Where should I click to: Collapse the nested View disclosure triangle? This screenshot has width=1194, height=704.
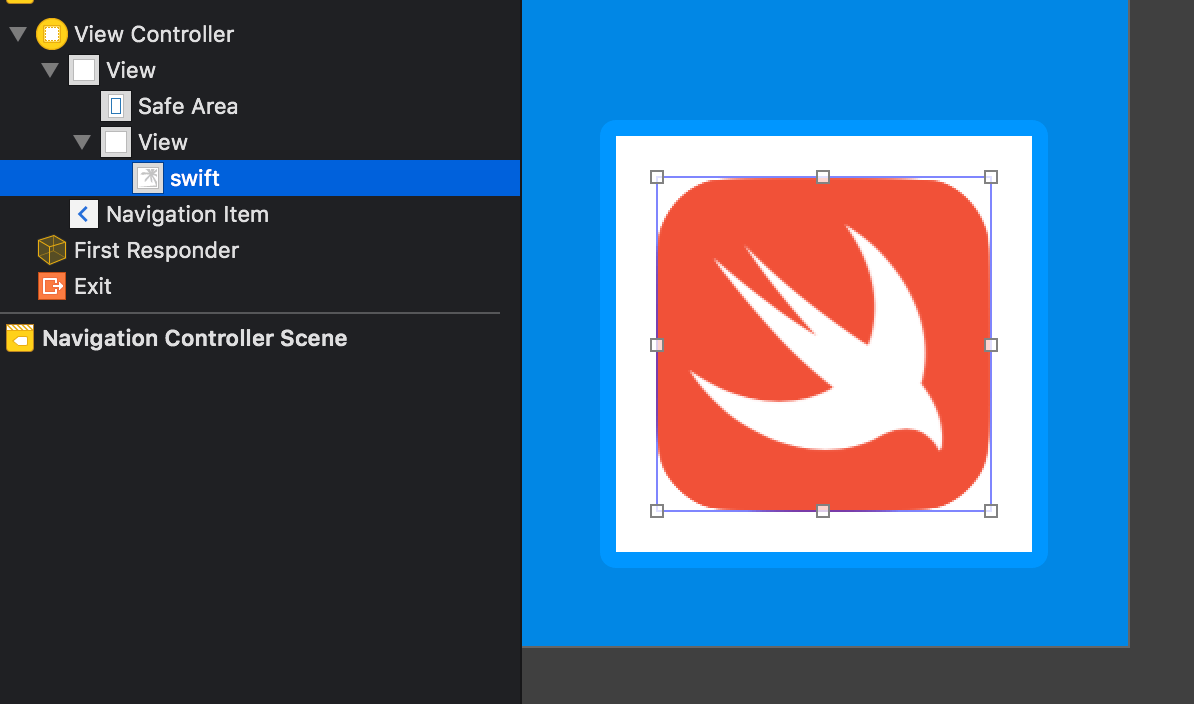tap(82, 142)
